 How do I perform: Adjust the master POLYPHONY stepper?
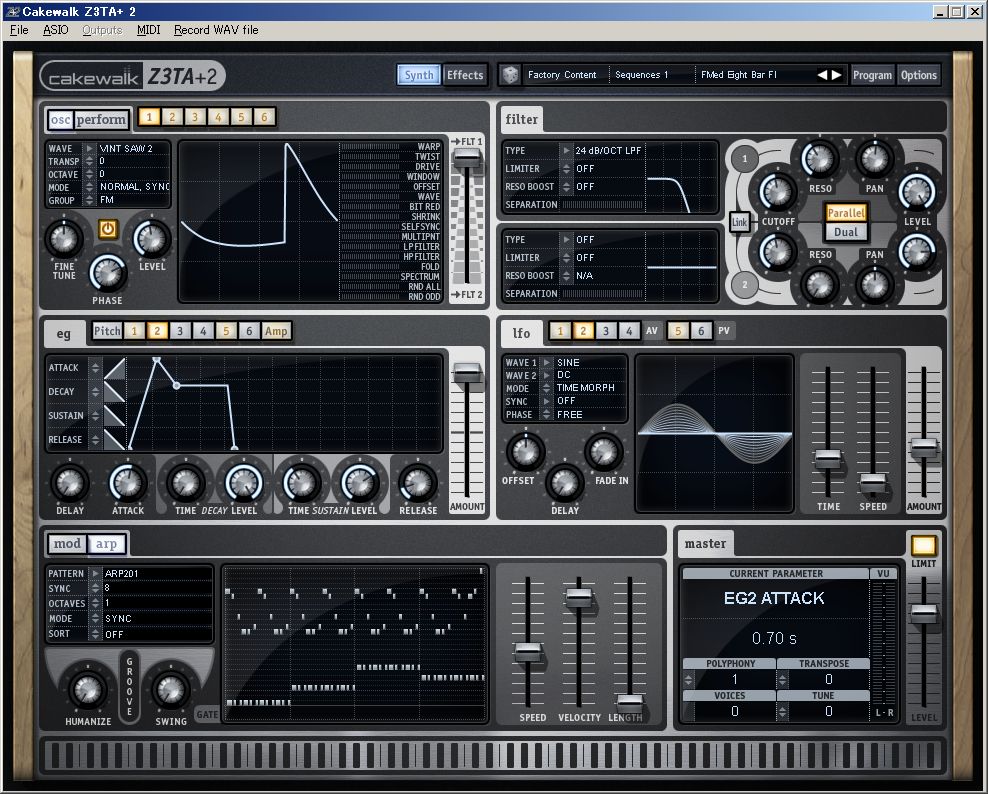688,679
